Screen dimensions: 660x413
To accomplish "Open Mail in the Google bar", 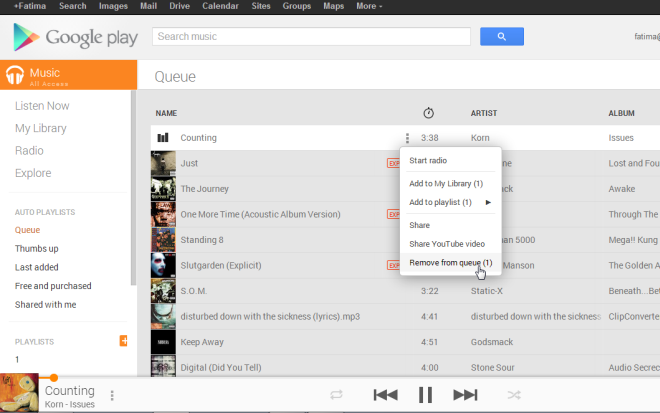I will click(148, 6).
